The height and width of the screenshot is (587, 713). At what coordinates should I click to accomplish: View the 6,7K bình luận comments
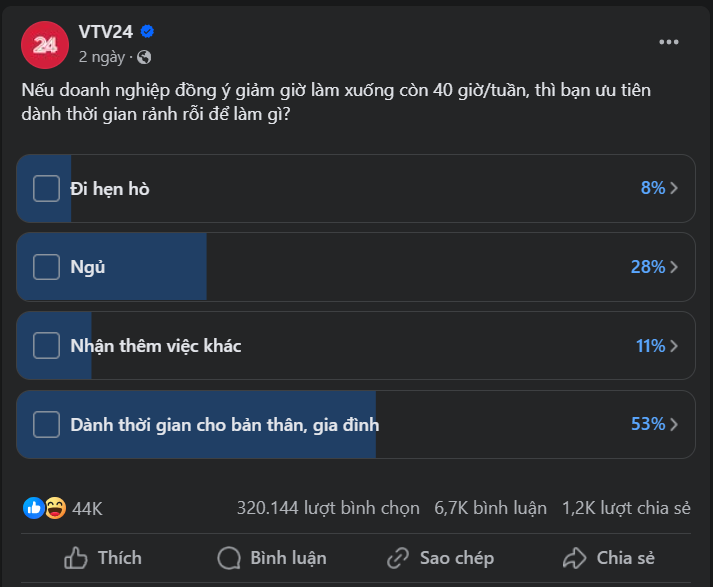tap(490, 508)
